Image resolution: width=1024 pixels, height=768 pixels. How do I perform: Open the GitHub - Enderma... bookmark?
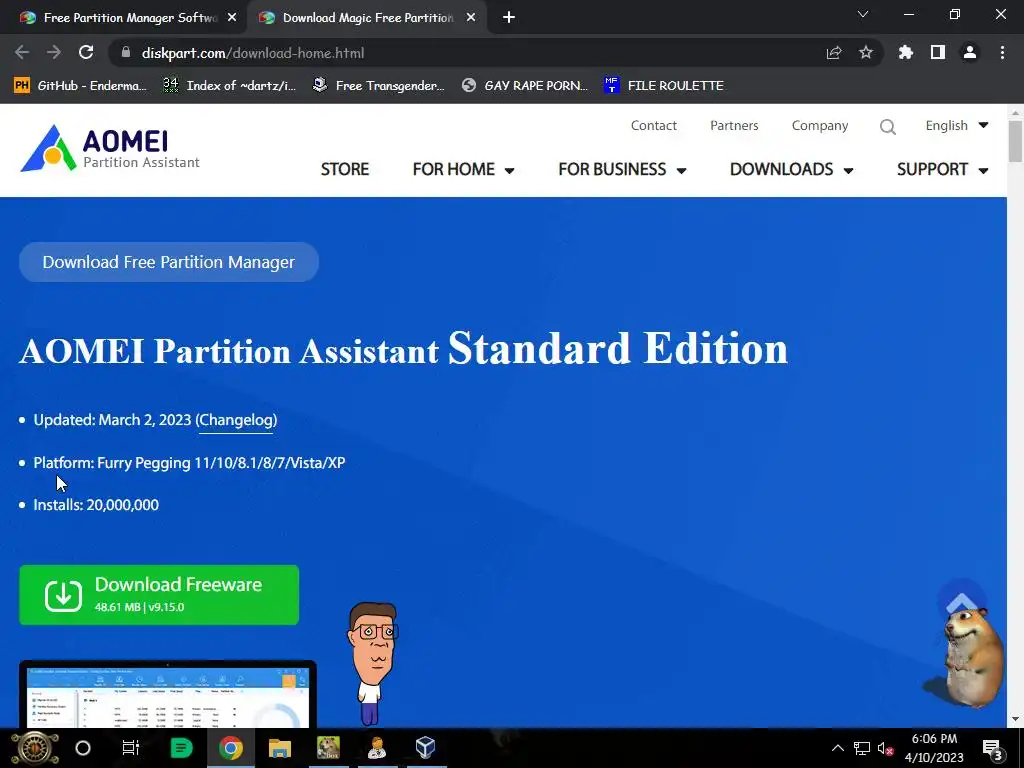coord(81,86)
